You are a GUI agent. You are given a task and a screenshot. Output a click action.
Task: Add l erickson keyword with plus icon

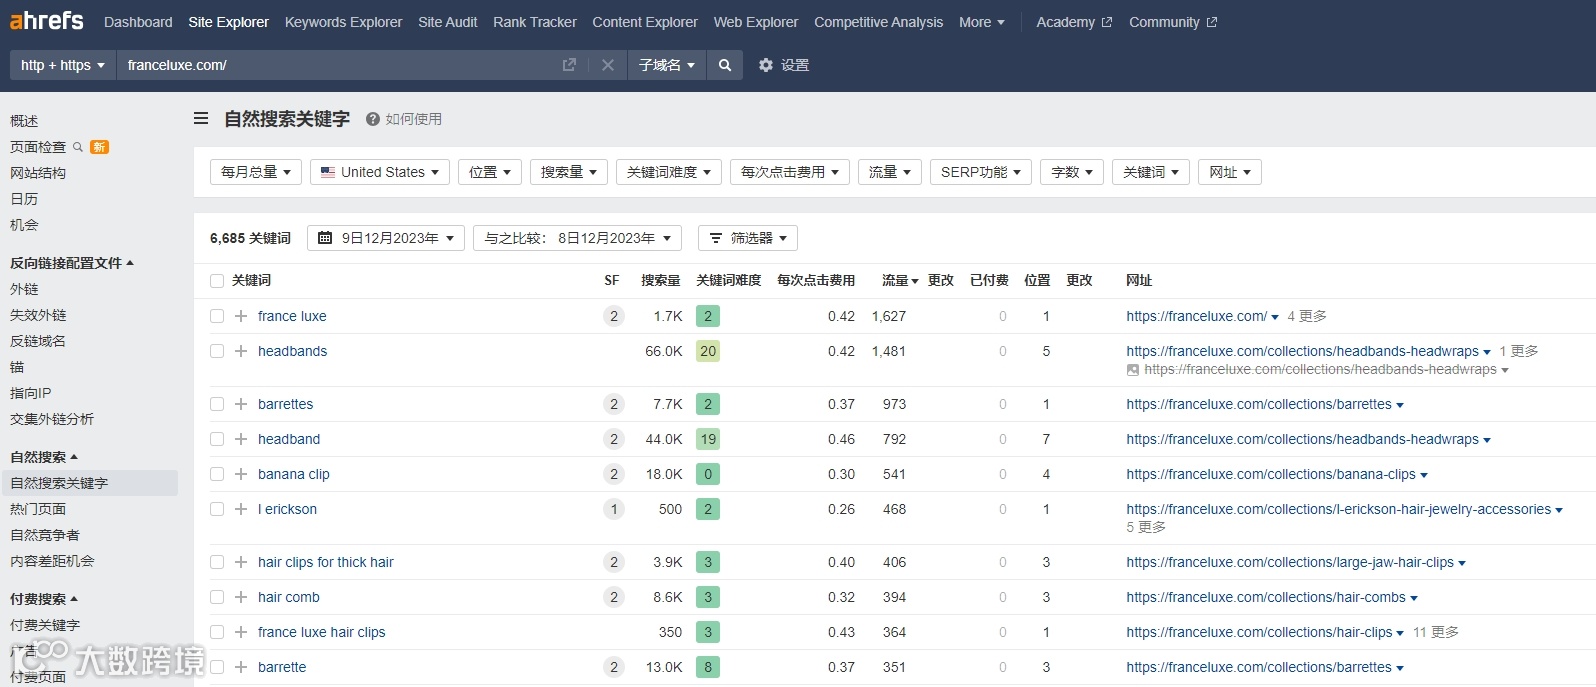click(241, 509)
